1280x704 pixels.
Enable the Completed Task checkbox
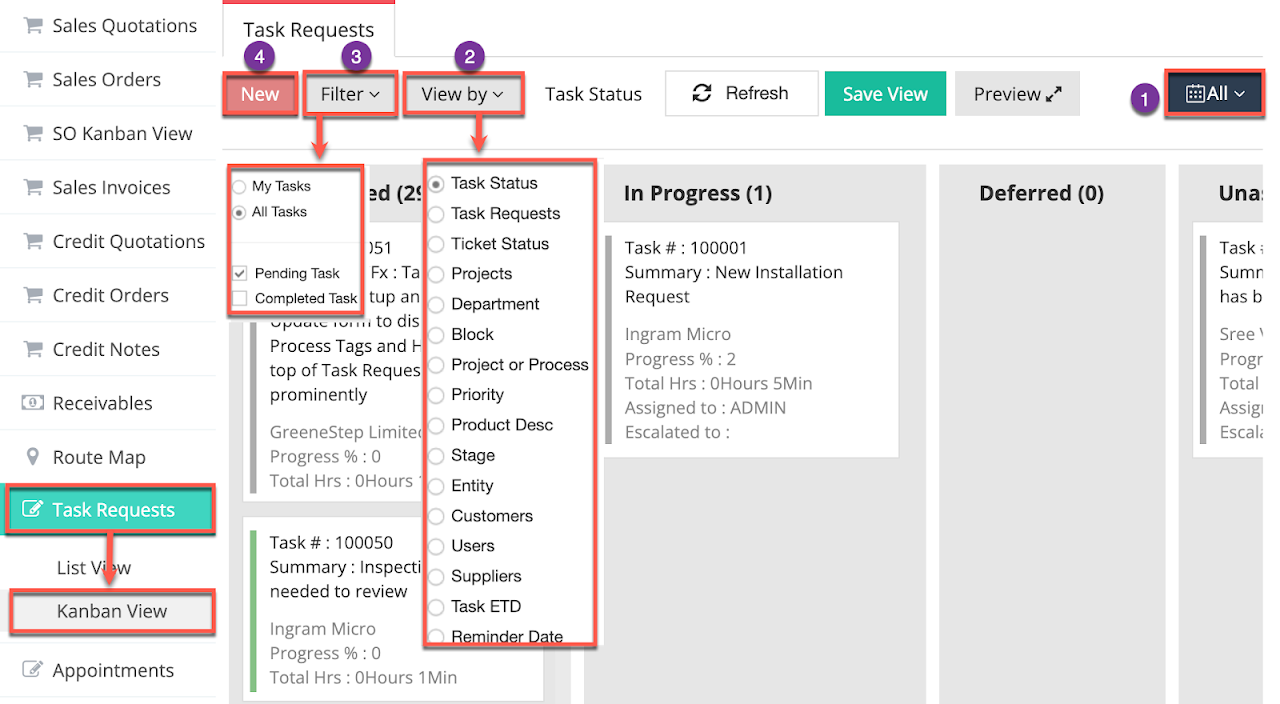point(239,298)
